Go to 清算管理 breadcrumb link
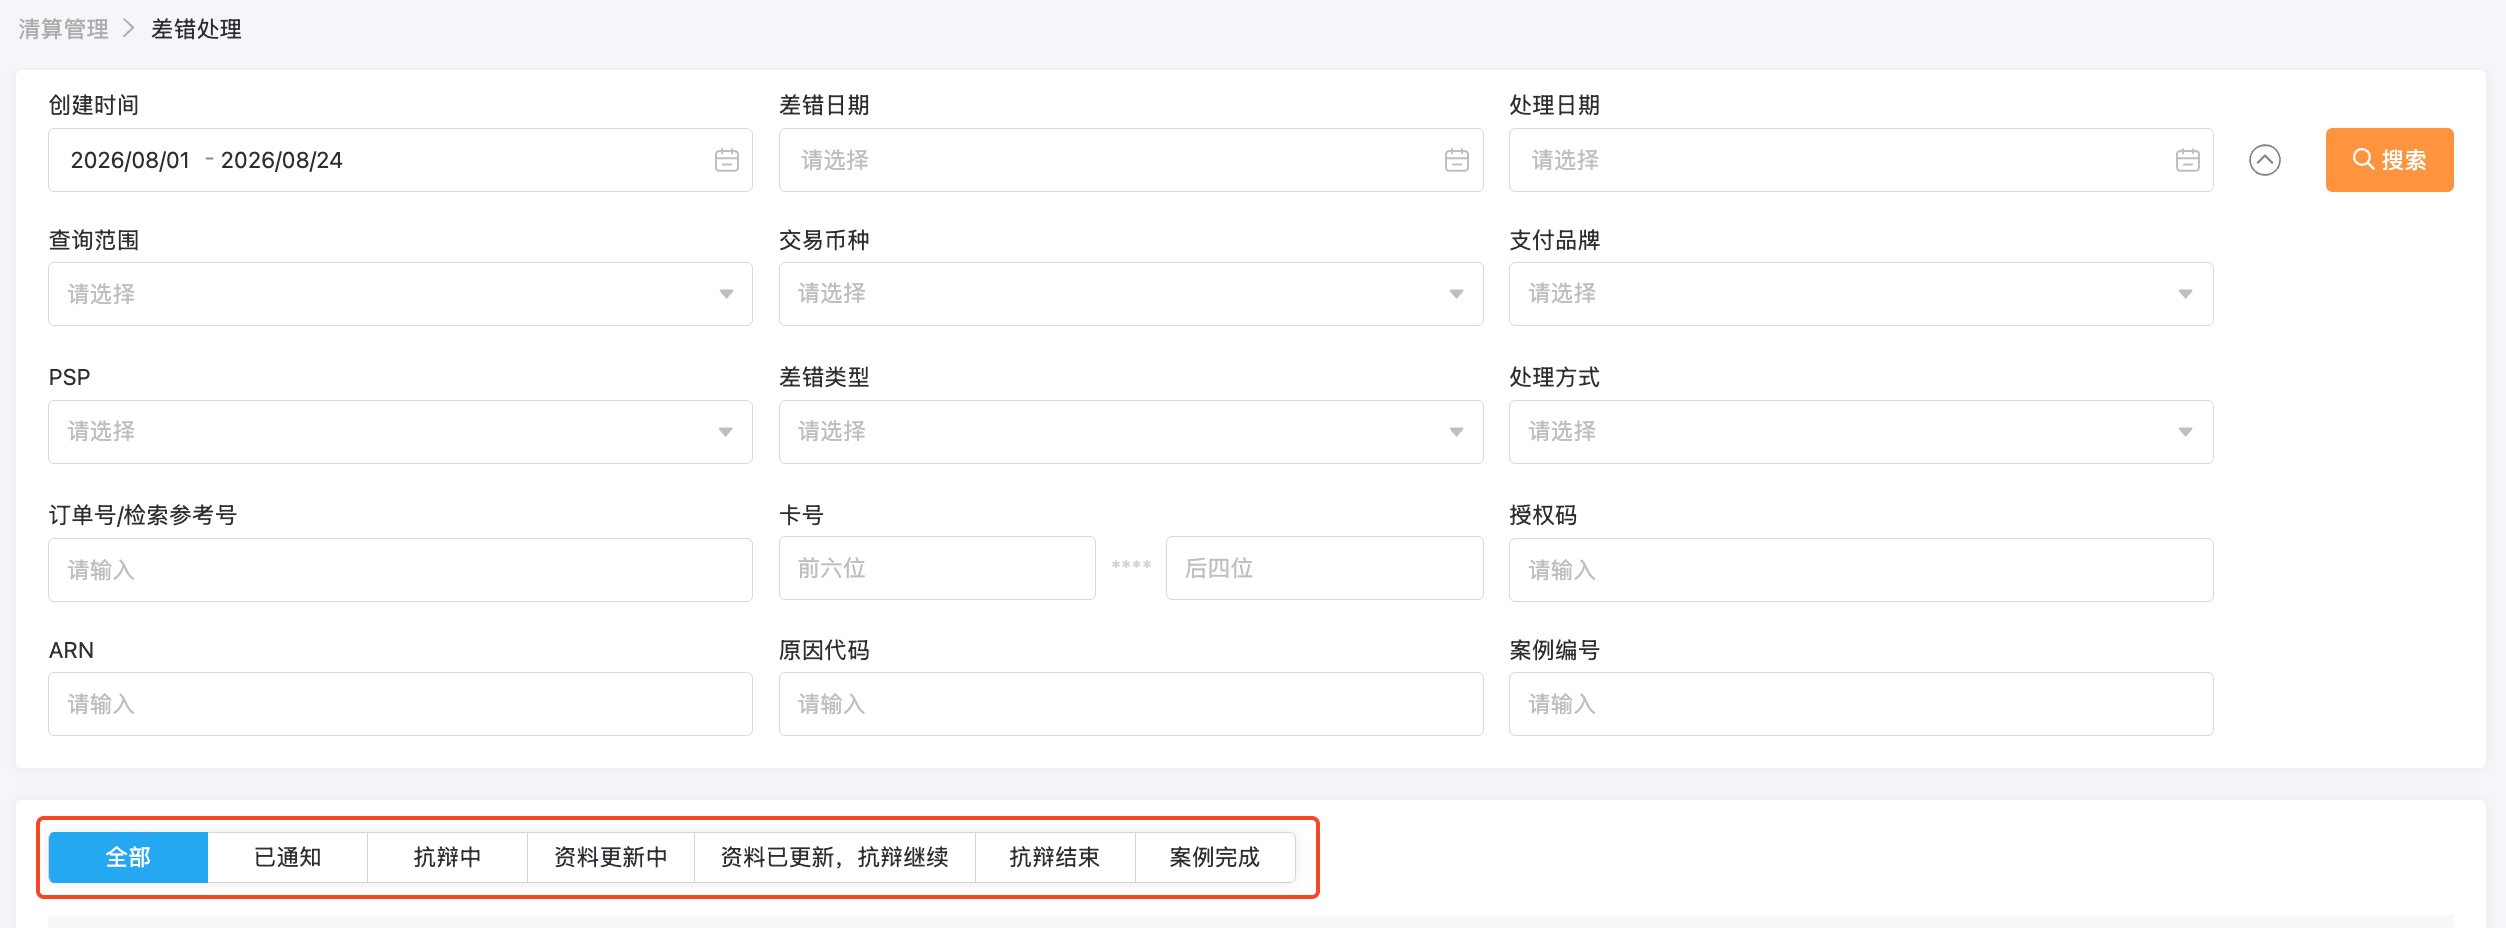The width and height of the screenshot is (2506, 928). [x=63, y=29]
